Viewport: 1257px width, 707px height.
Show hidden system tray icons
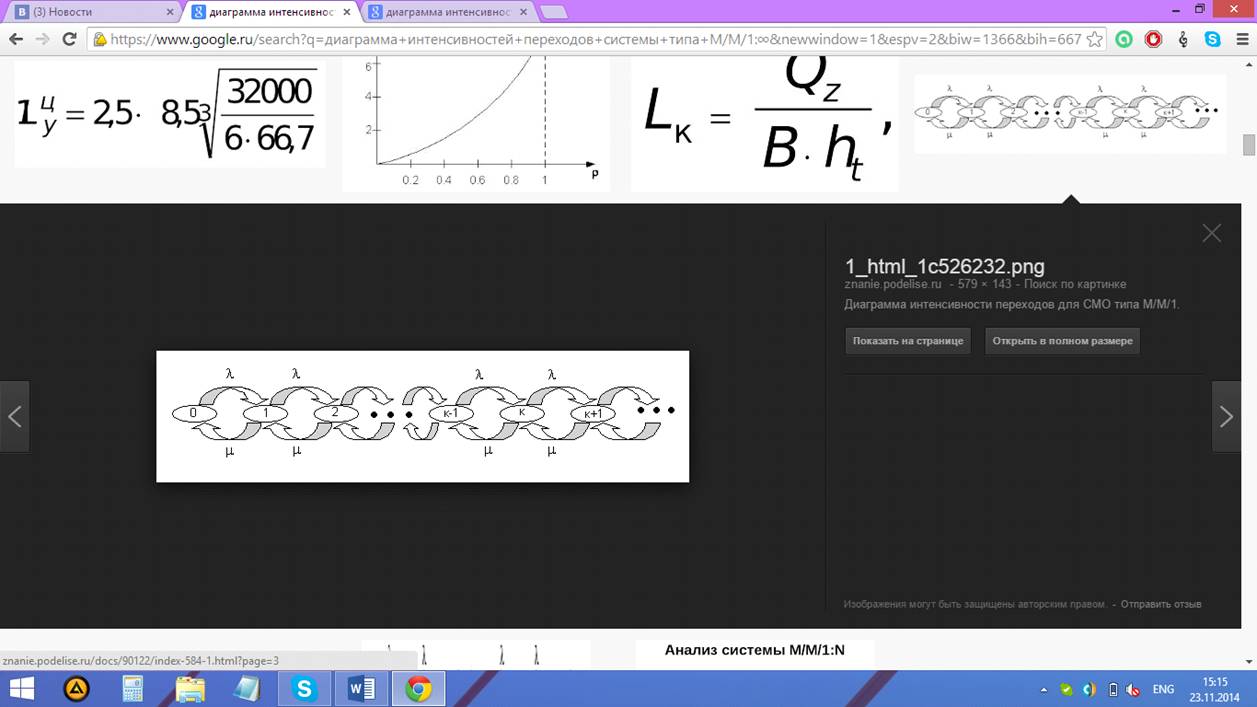pos(1044,689)
